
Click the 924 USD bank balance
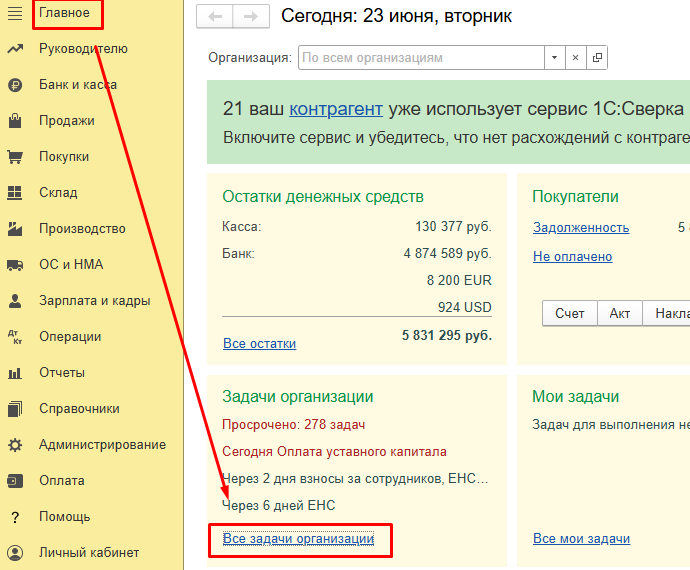[x=465, y=307]
